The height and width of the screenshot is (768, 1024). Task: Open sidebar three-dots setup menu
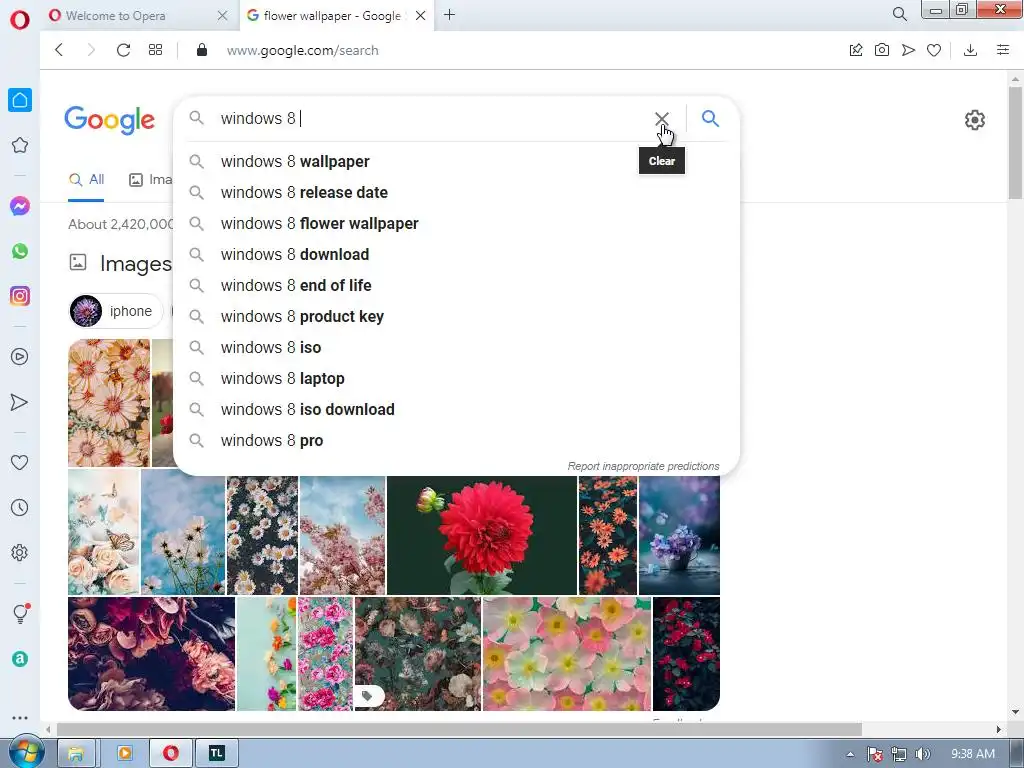(x=20, y=718)
